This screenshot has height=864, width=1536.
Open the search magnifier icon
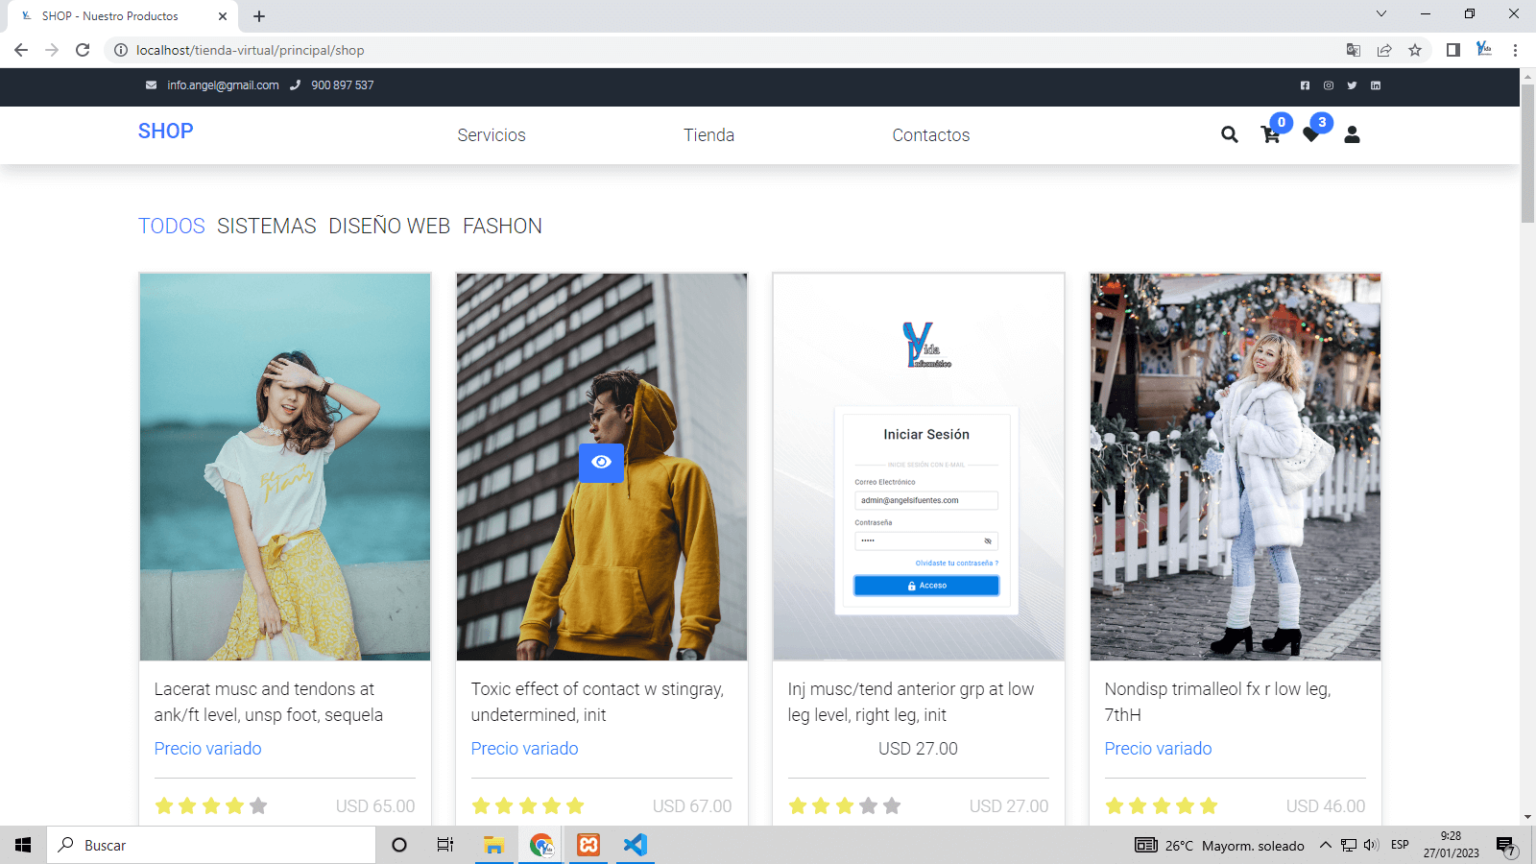tap(1229, 134)
